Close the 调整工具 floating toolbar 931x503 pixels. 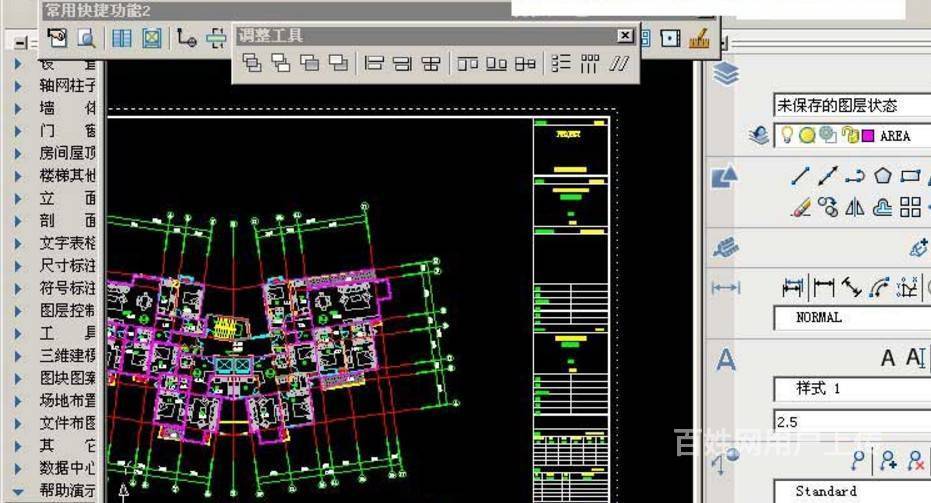click(x=625, y=36)
